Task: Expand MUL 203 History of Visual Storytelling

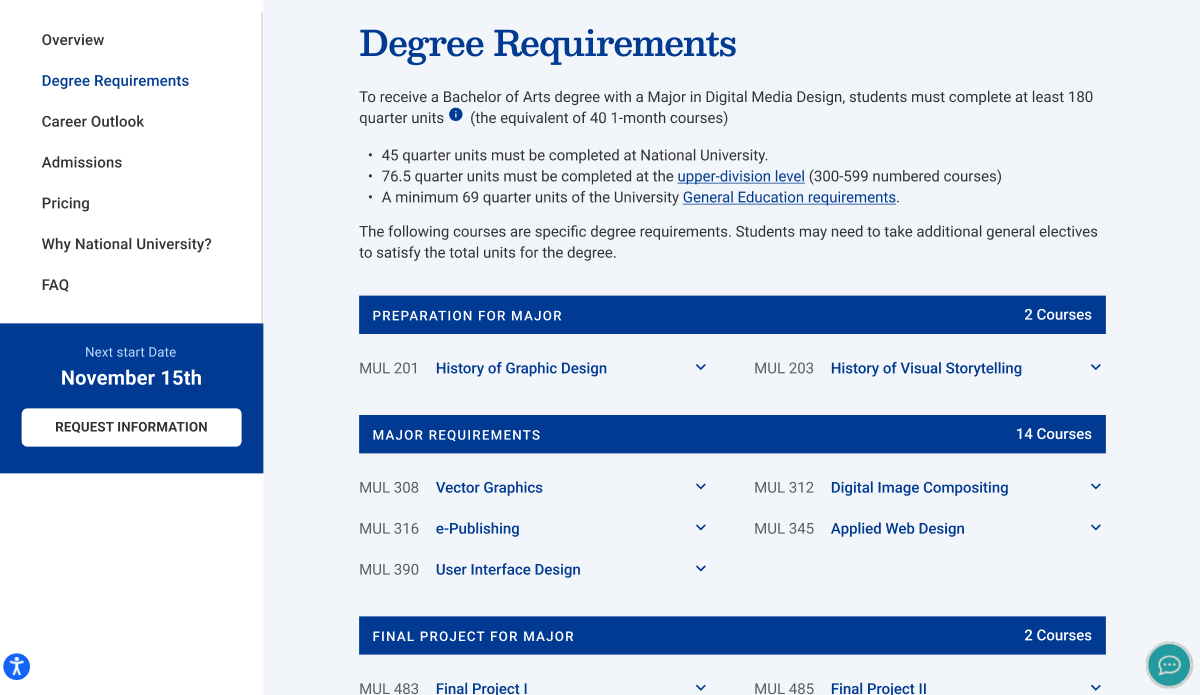Action: click(1095, 367)
